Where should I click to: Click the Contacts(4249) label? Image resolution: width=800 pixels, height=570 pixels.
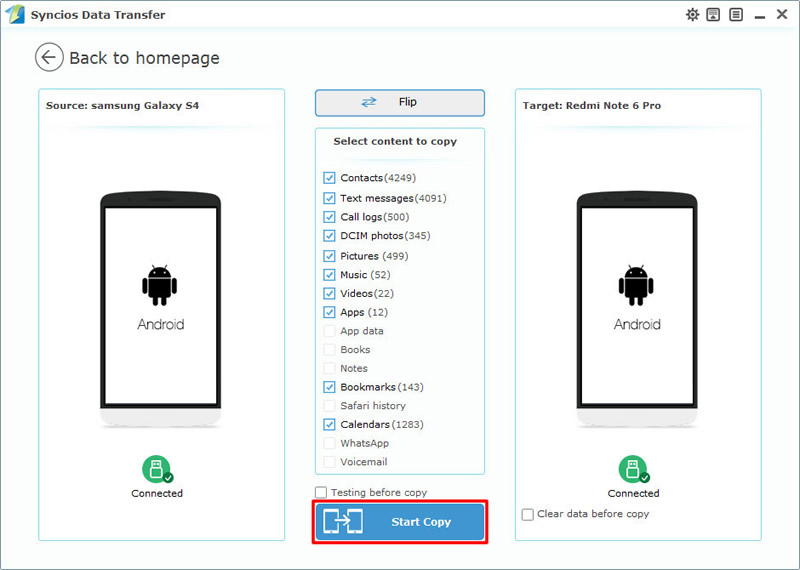coord(378,178)
